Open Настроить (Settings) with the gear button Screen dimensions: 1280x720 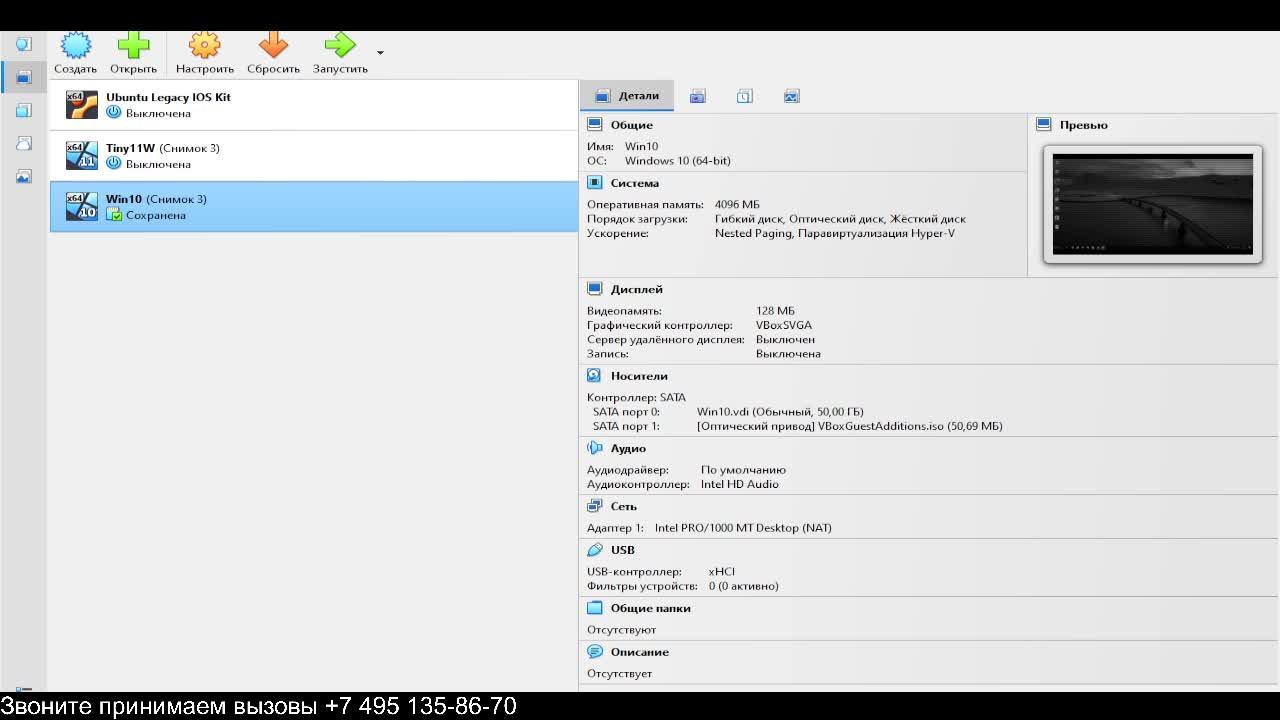point(204,53)
